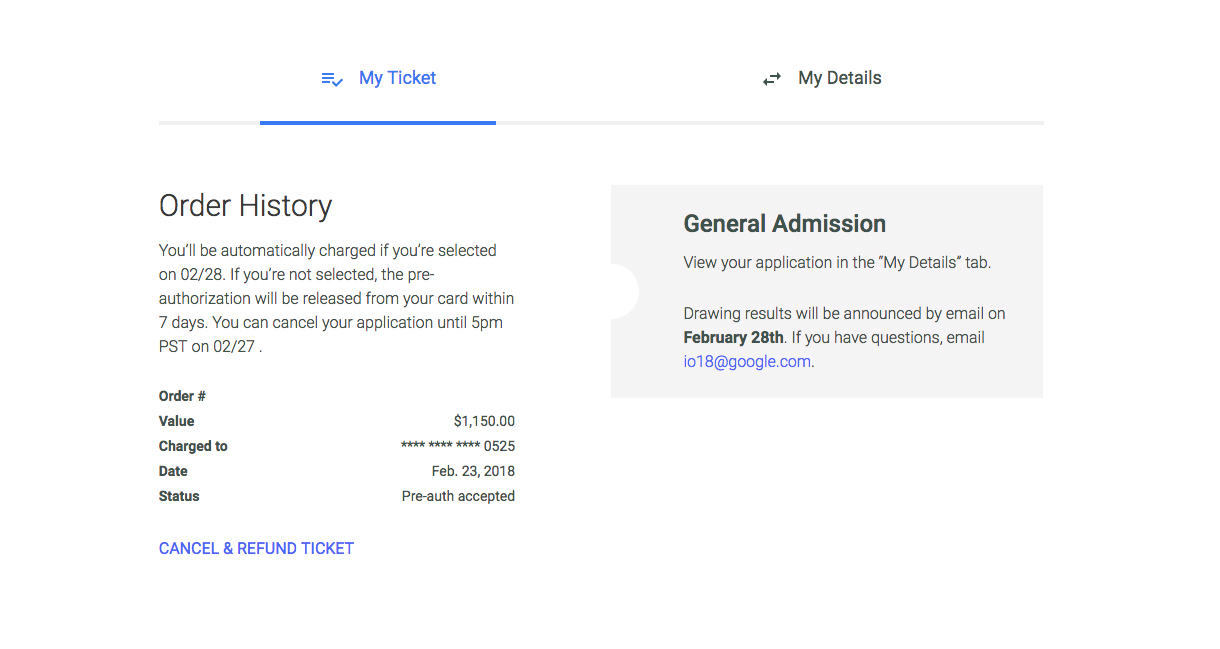Click the Pre-auth accepted status text

click(458, 496)
